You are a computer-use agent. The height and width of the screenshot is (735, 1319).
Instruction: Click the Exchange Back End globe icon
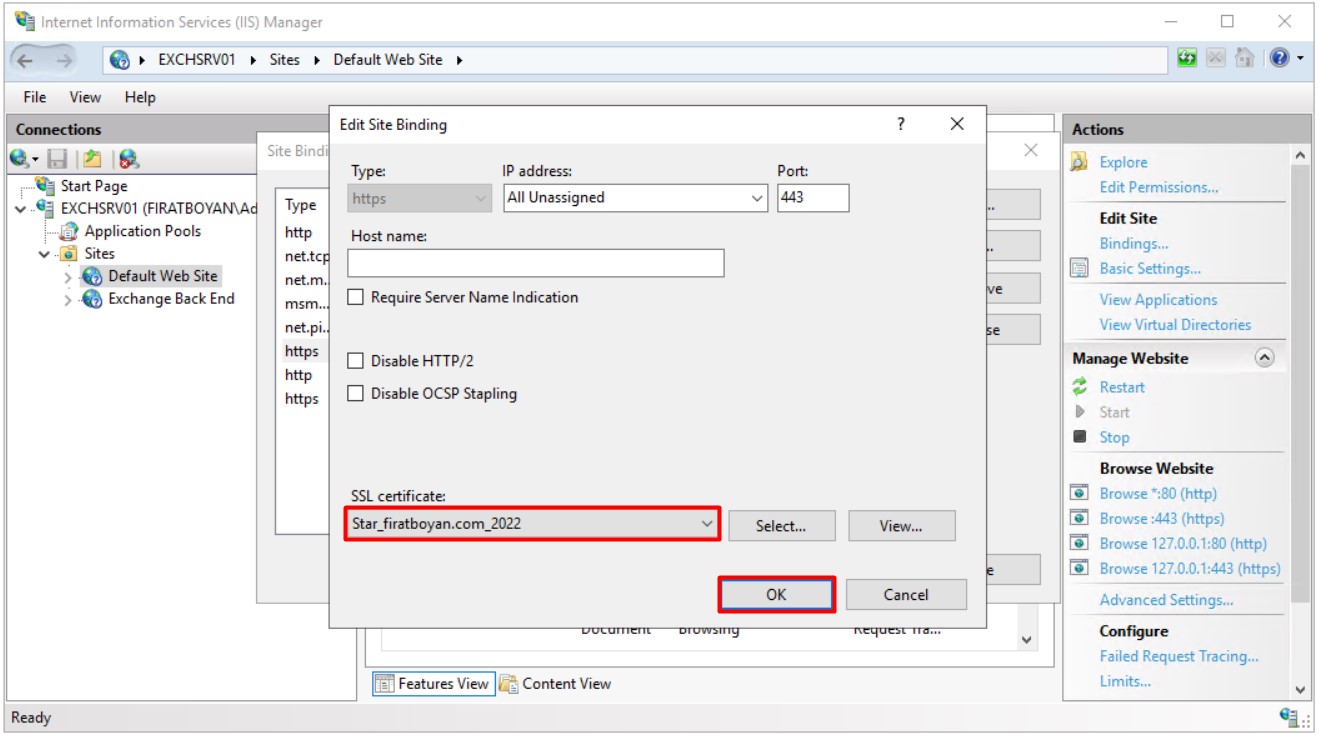coord(92,298)
